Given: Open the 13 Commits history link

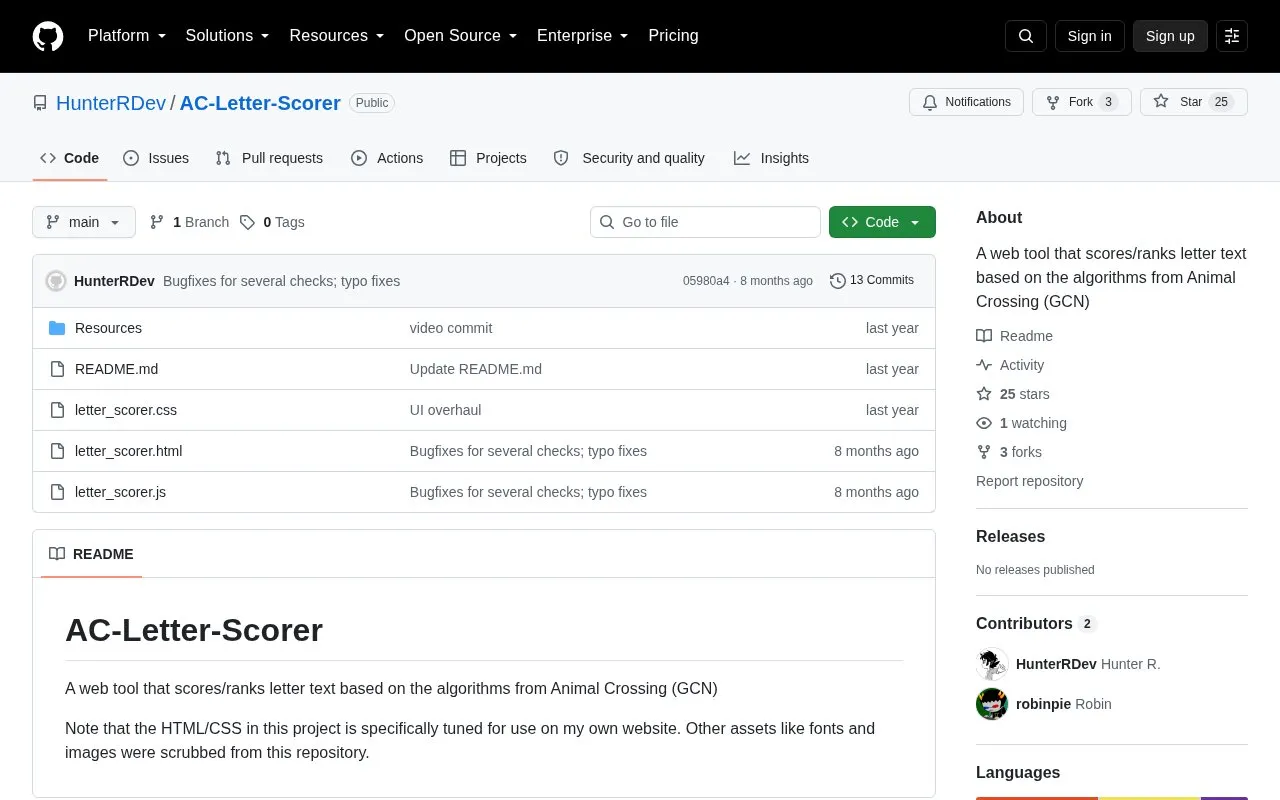Looking at the screenshot, I should point(872,281).
